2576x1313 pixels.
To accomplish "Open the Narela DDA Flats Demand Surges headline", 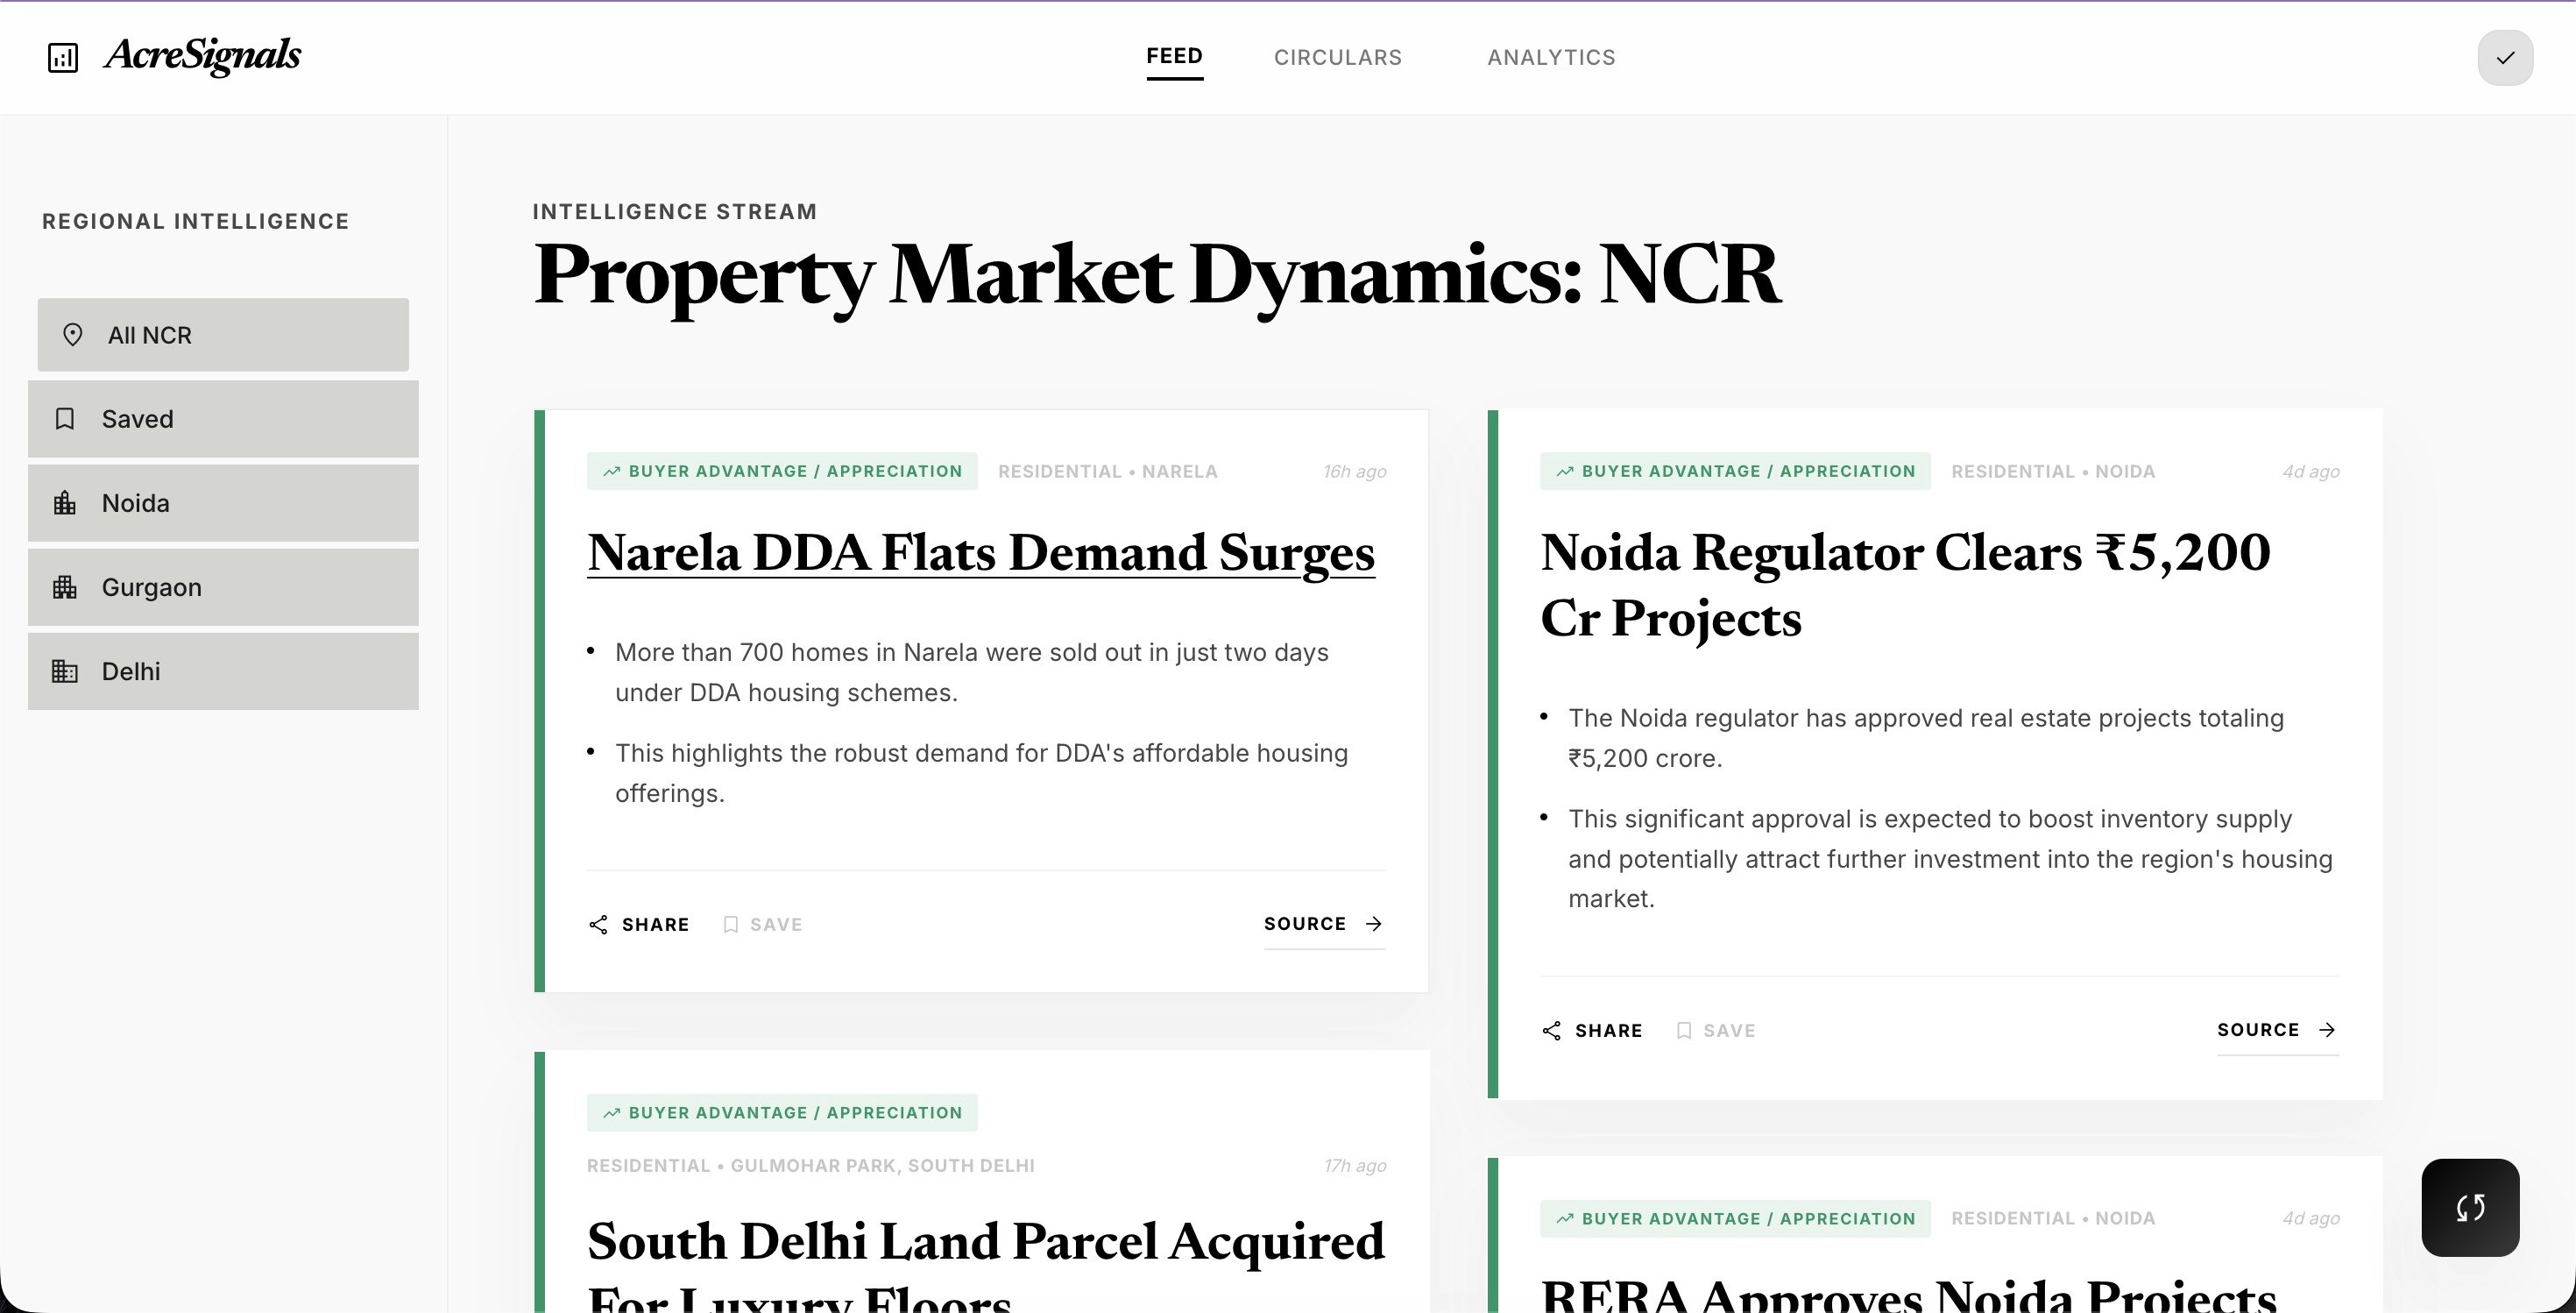I will [981, 553].
